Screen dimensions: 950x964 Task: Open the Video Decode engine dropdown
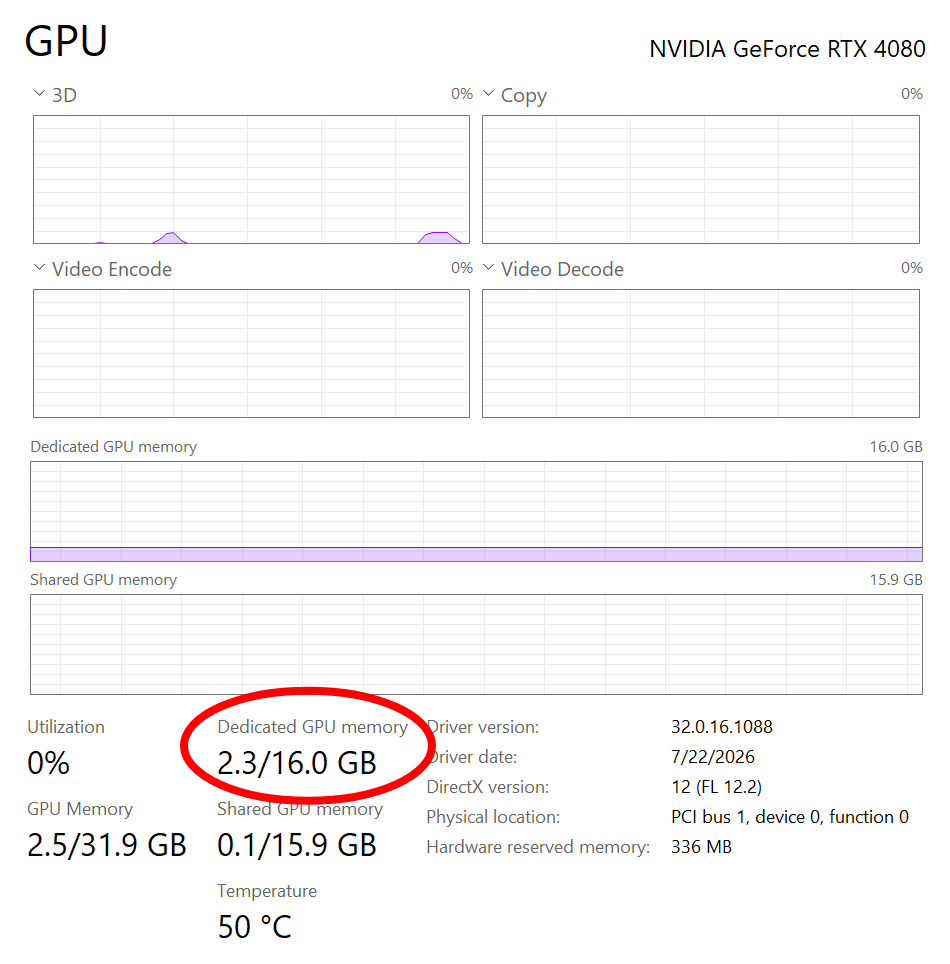click(x=488, y=267)
